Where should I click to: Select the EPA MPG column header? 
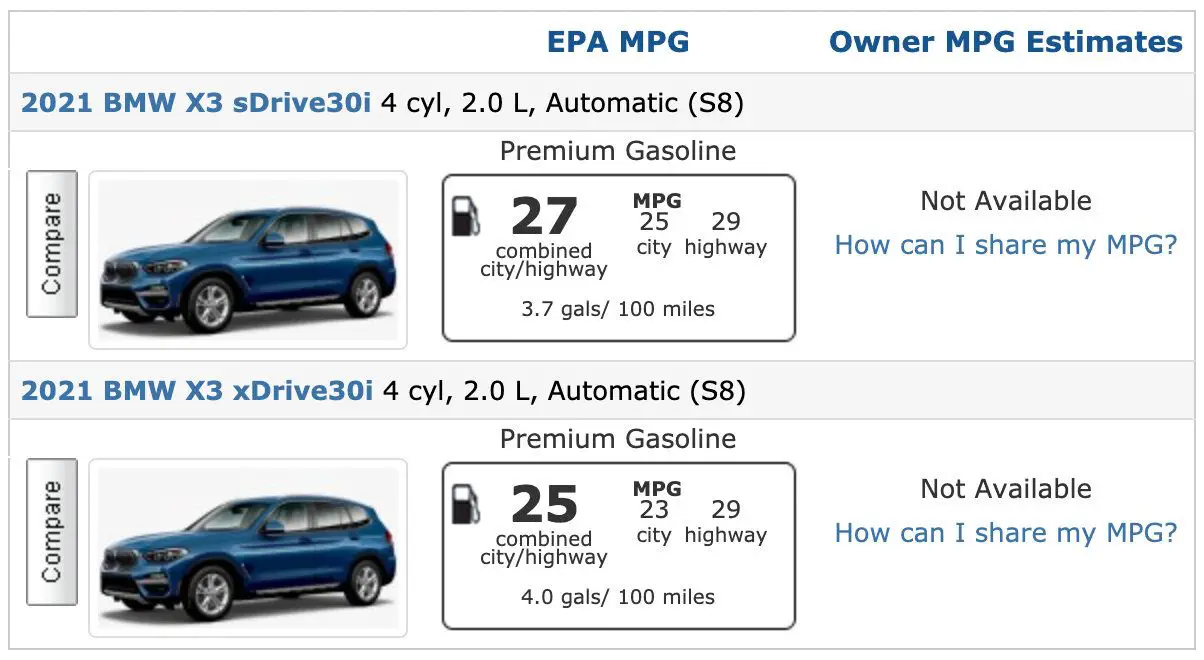tap(618, 42)
